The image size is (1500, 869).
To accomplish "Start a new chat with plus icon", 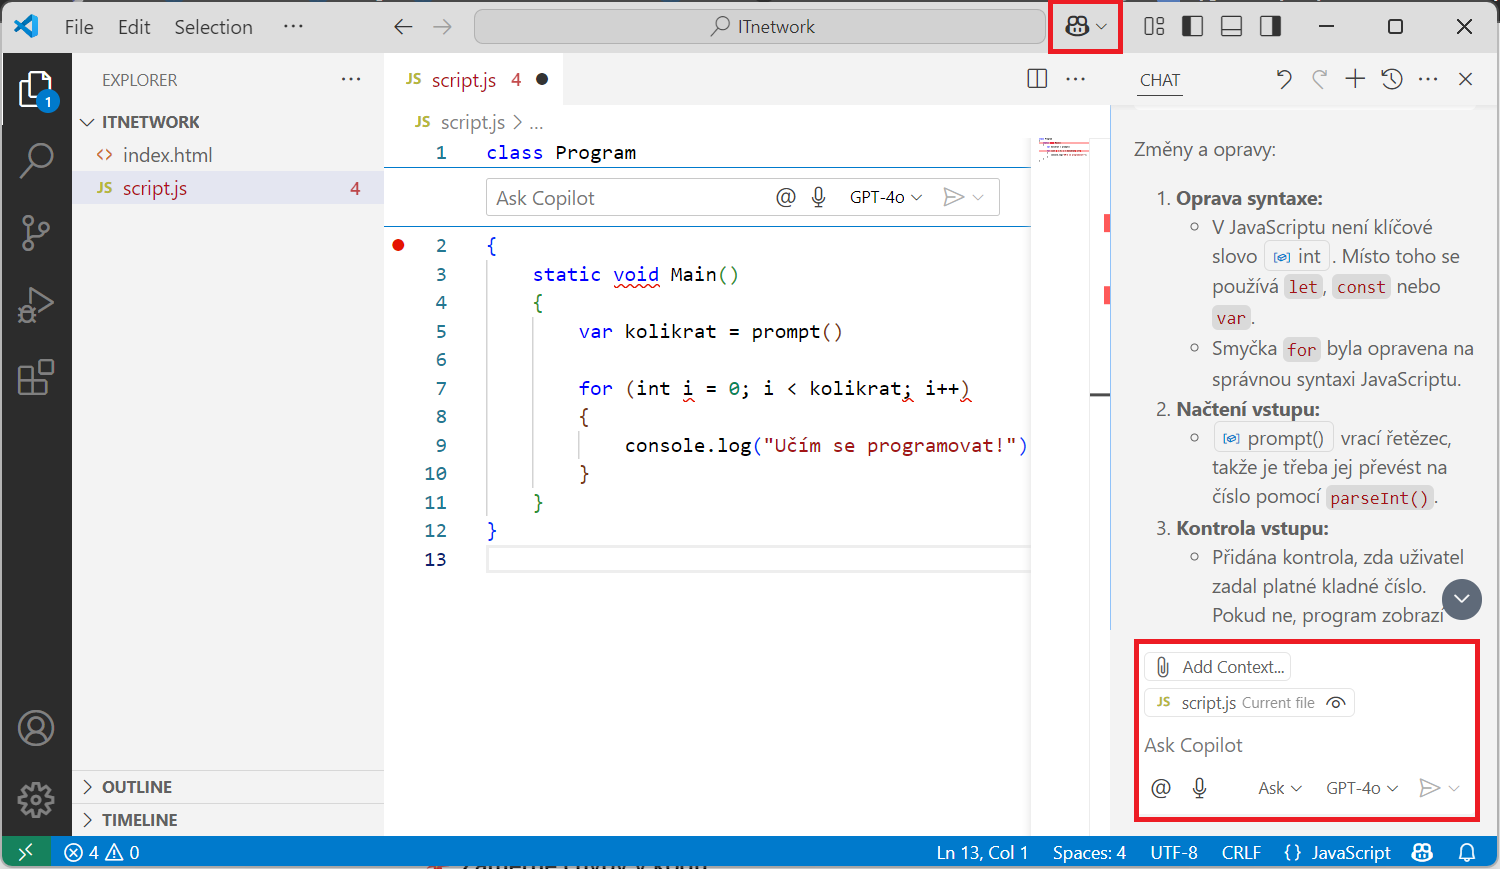I will point(1355,79).
